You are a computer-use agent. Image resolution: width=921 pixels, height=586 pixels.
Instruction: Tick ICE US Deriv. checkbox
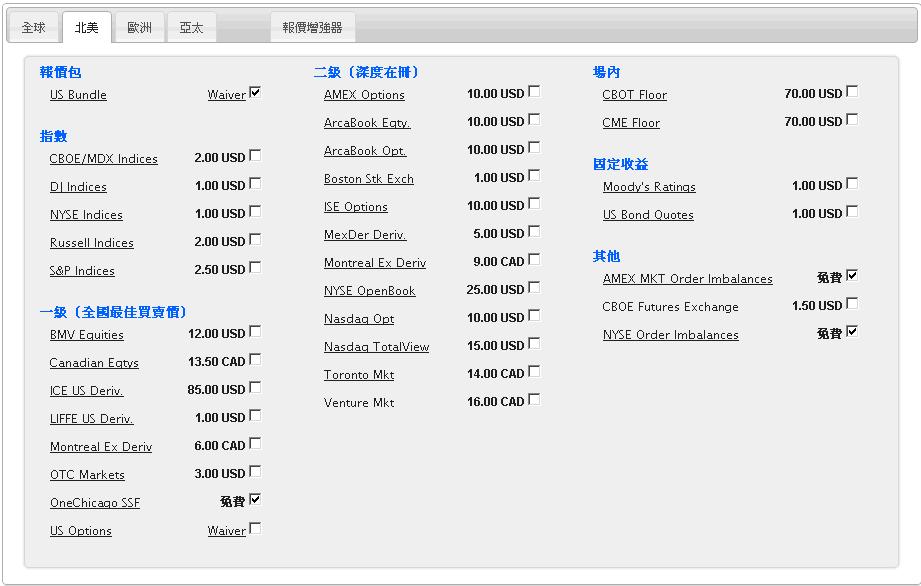pyautogui.click(x=255, y=388)
